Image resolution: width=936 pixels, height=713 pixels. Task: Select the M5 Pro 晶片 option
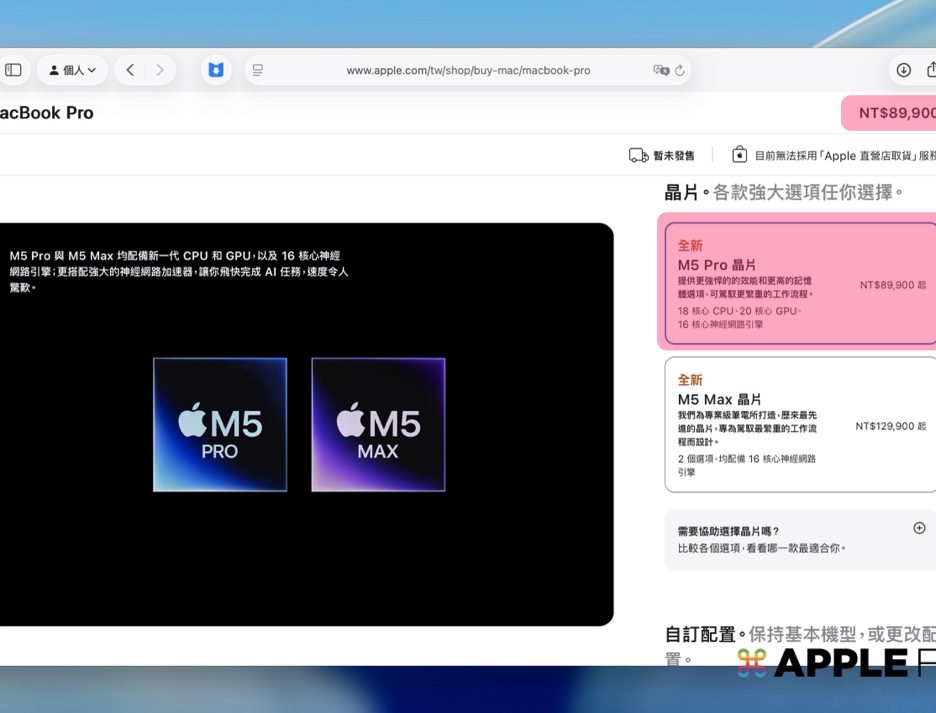pos(800,285)
